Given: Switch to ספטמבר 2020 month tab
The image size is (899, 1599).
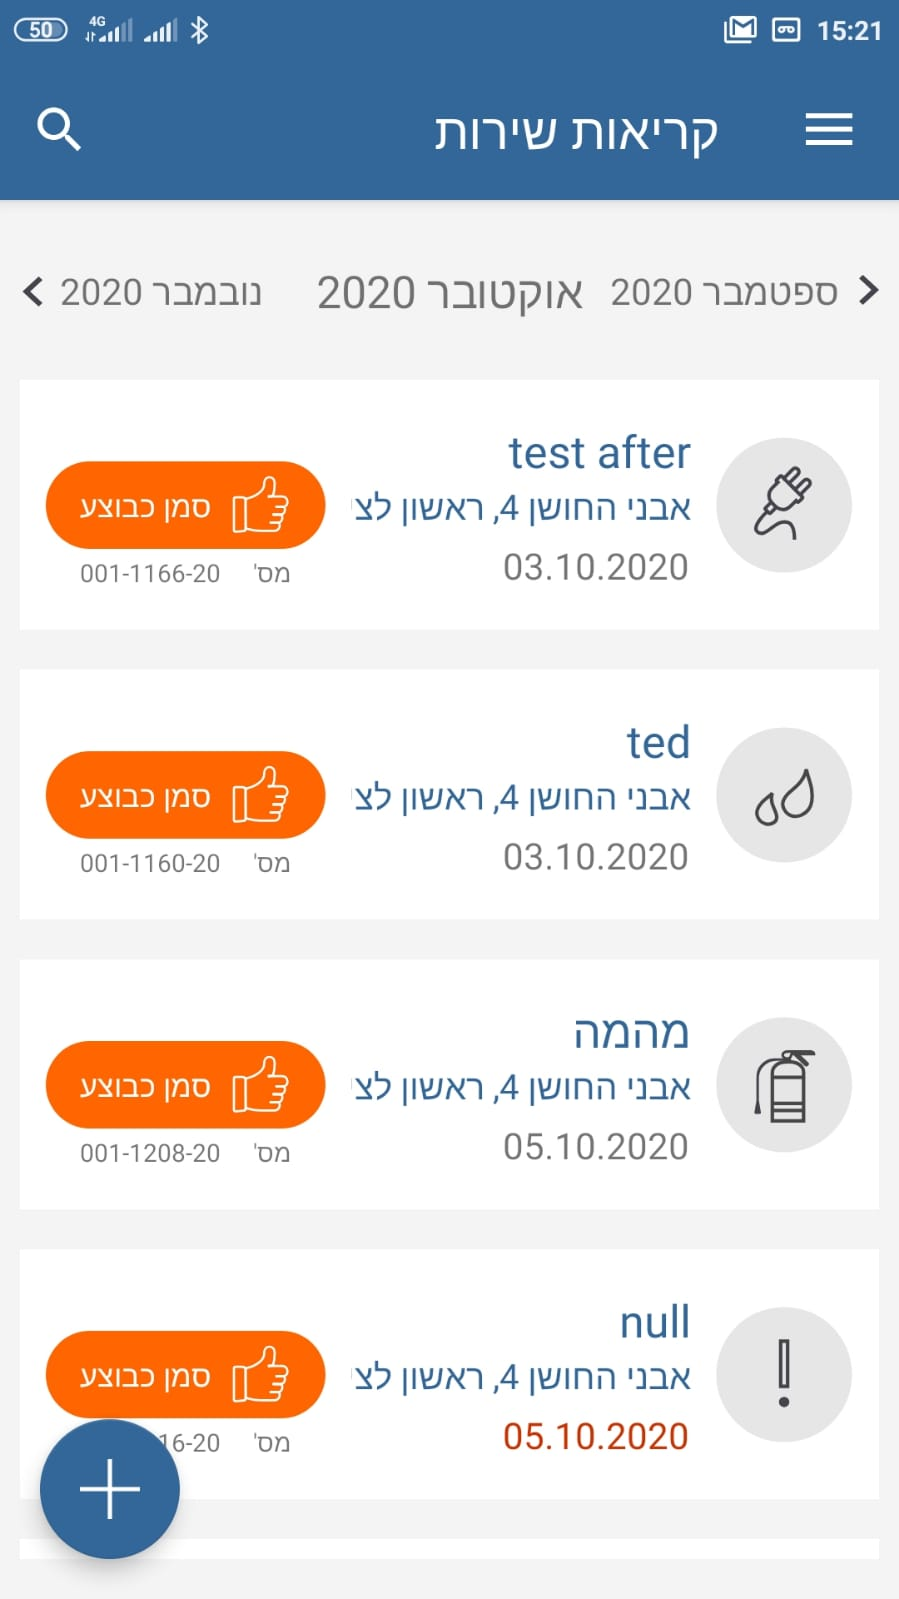Looking at the screenshot, I should point(723,292).
